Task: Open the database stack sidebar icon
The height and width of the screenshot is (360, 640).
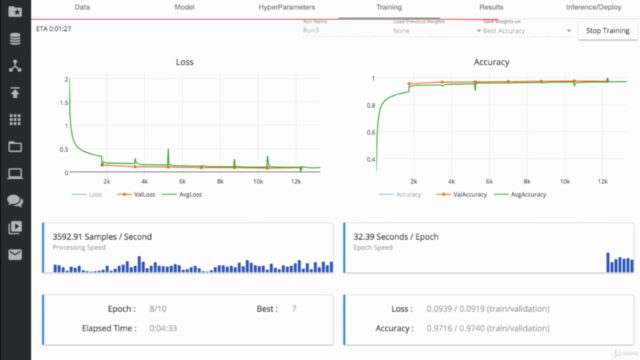Action: point(15,39)
